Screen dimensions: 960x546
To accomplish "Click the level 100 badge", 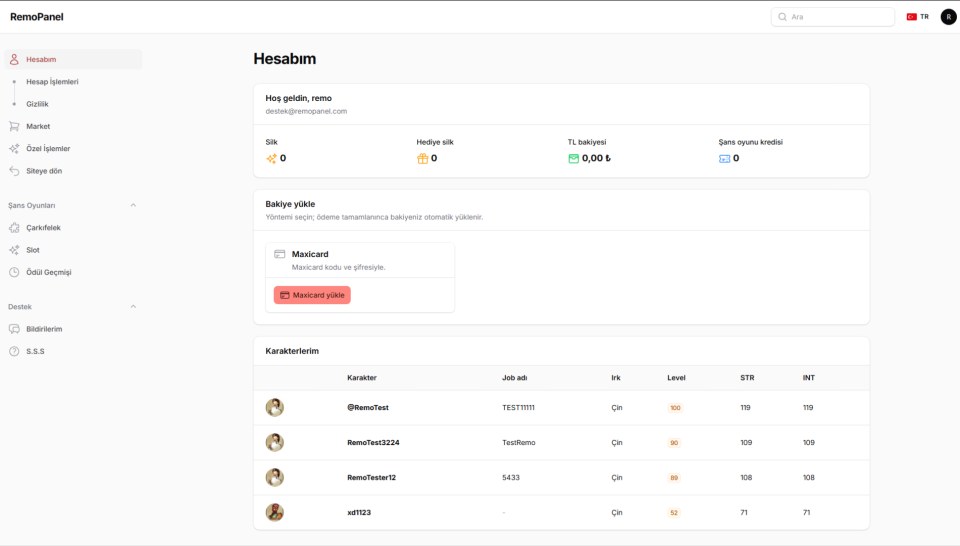I will (675, 408).
